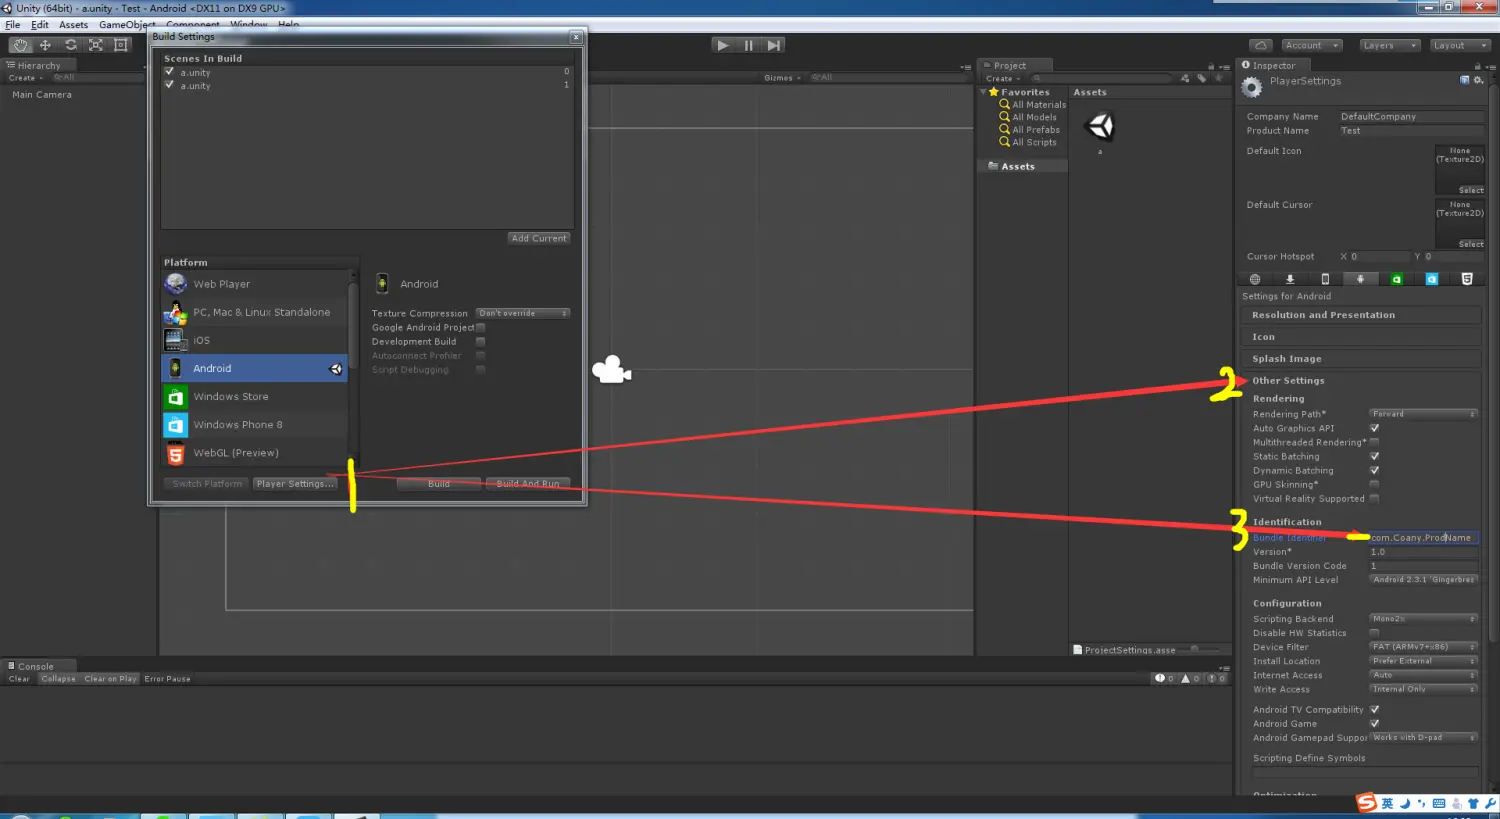Collapse the Favorites tree in Project
The width and height of the screenshot is (1500, 819).
tap(983, 92)
